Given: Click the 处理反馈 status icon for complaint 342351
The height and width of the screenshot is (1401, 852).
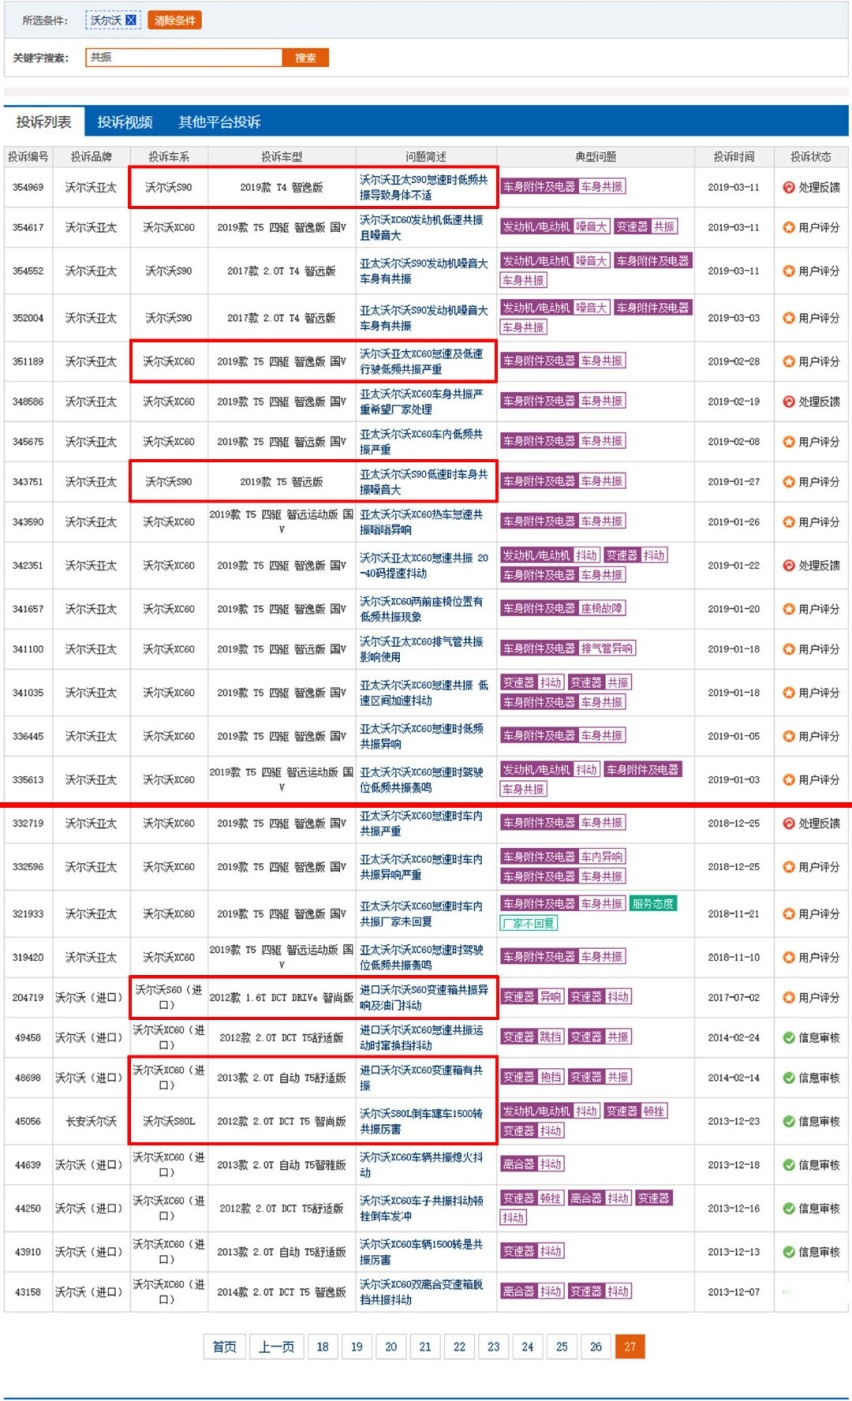Looking at the screenshot, I should tap(788, 565).
